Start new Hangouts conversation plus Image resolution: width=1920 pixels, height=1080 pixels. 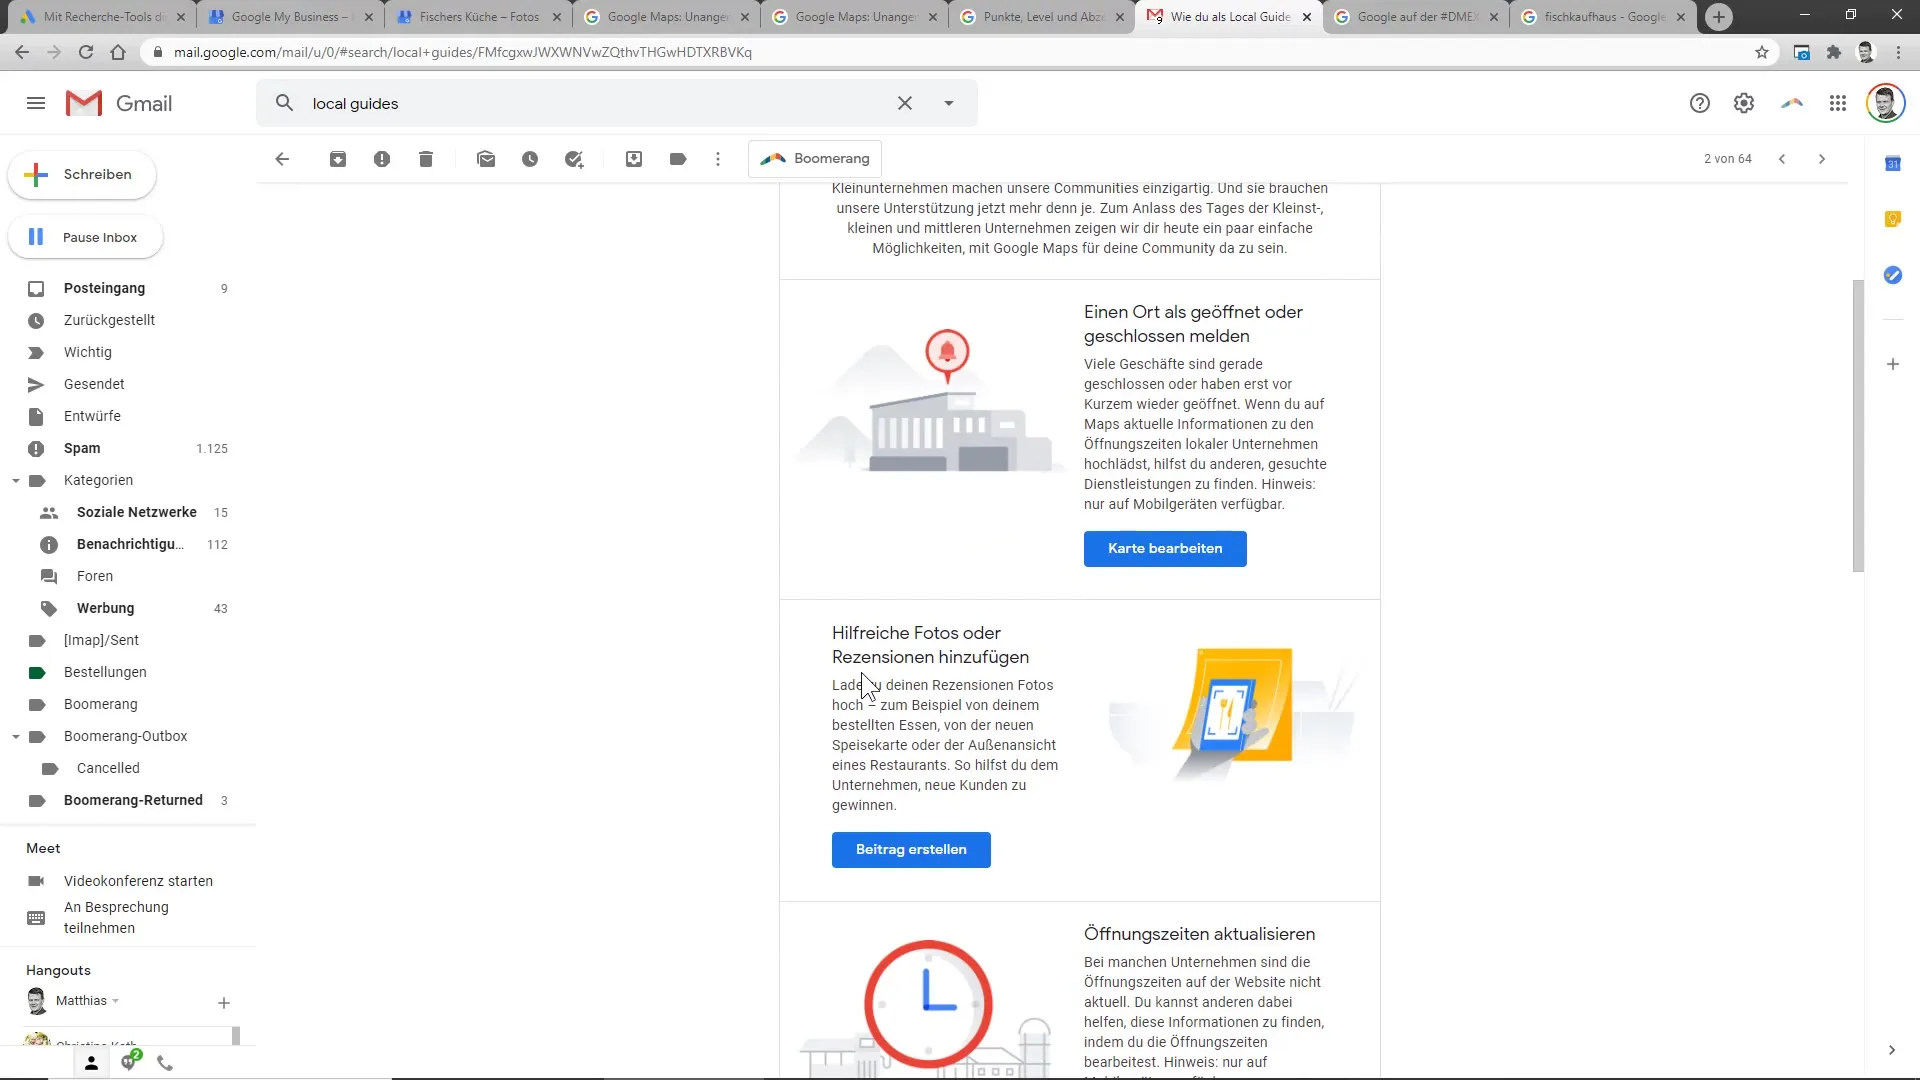click(224, 1003)
